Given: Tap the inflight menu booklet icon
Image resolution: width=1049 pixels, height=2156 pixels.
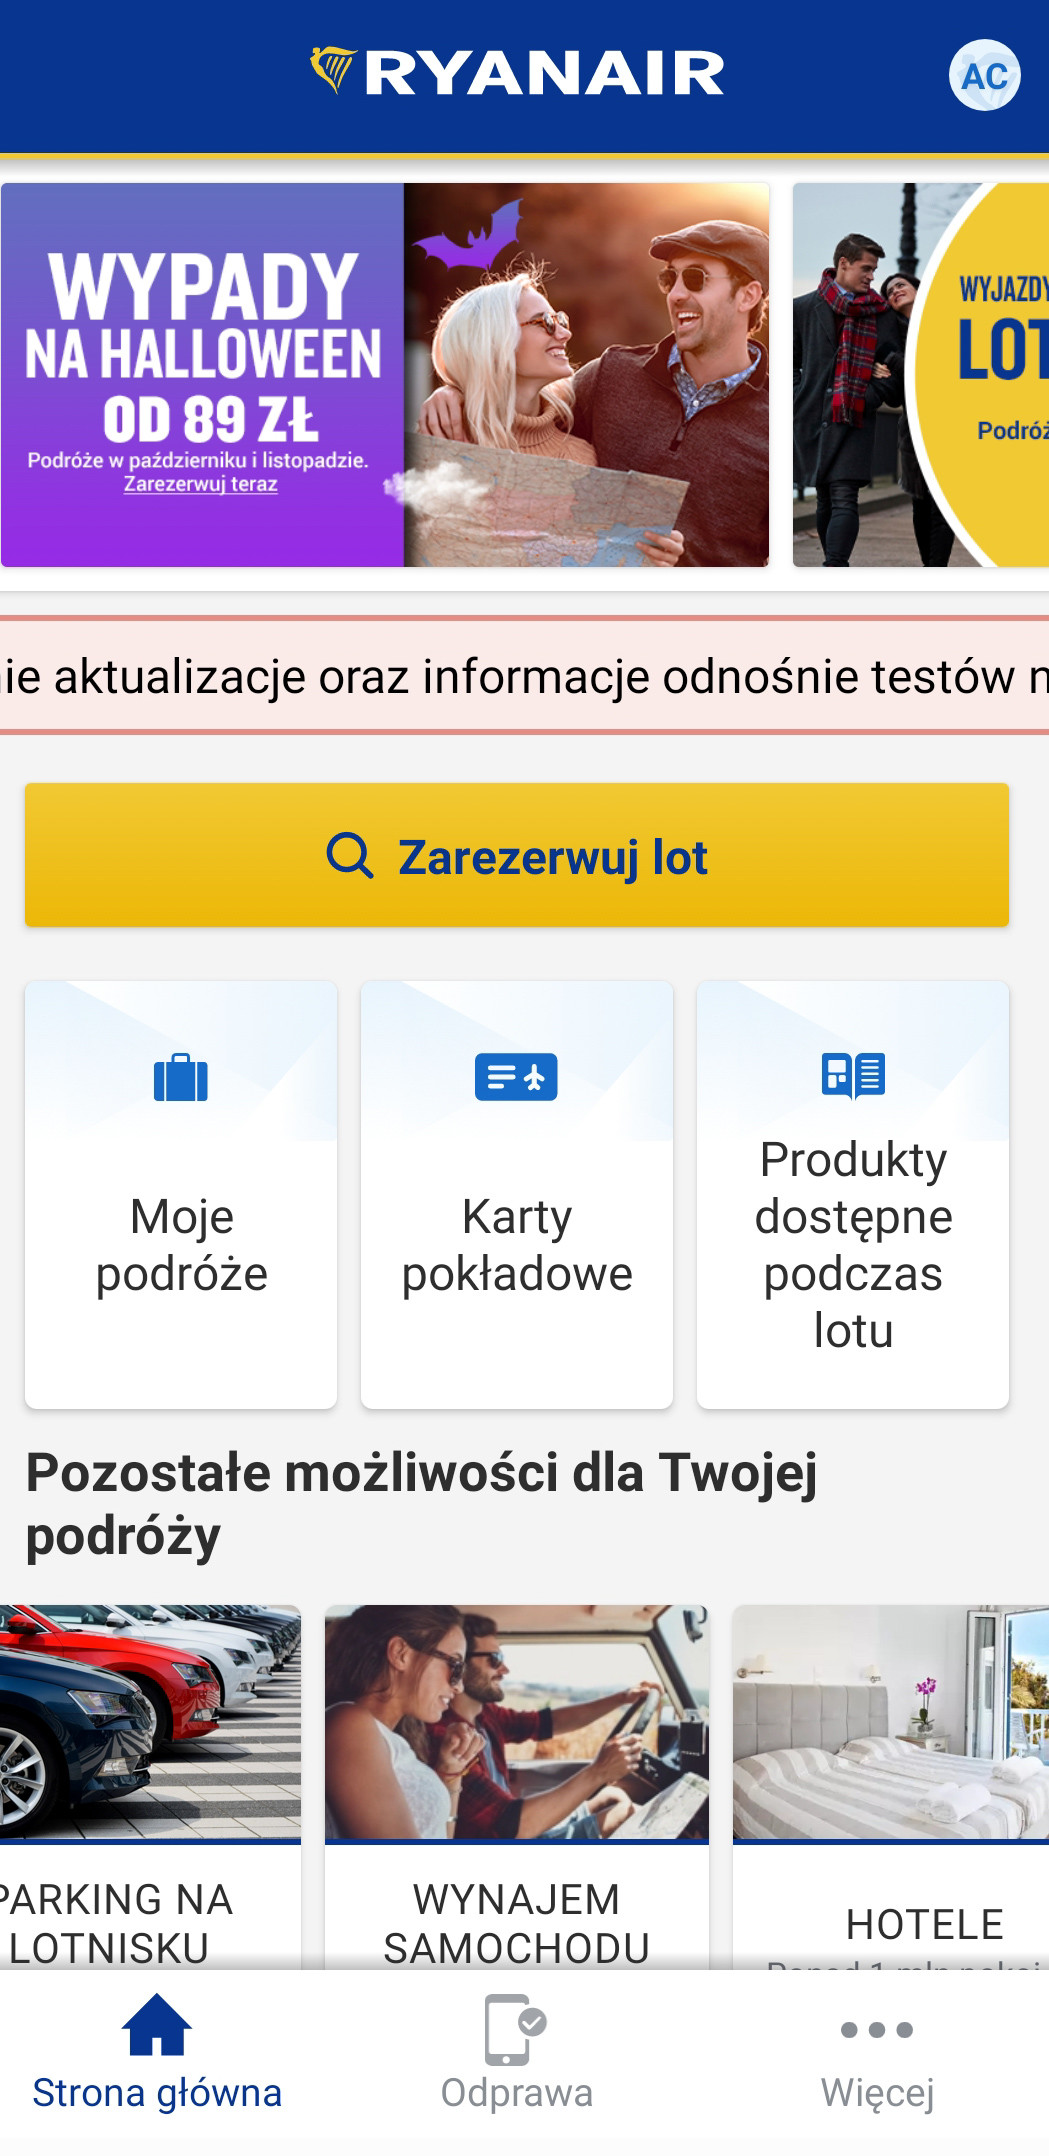Looking at the screenshot, I should 853,1076.
